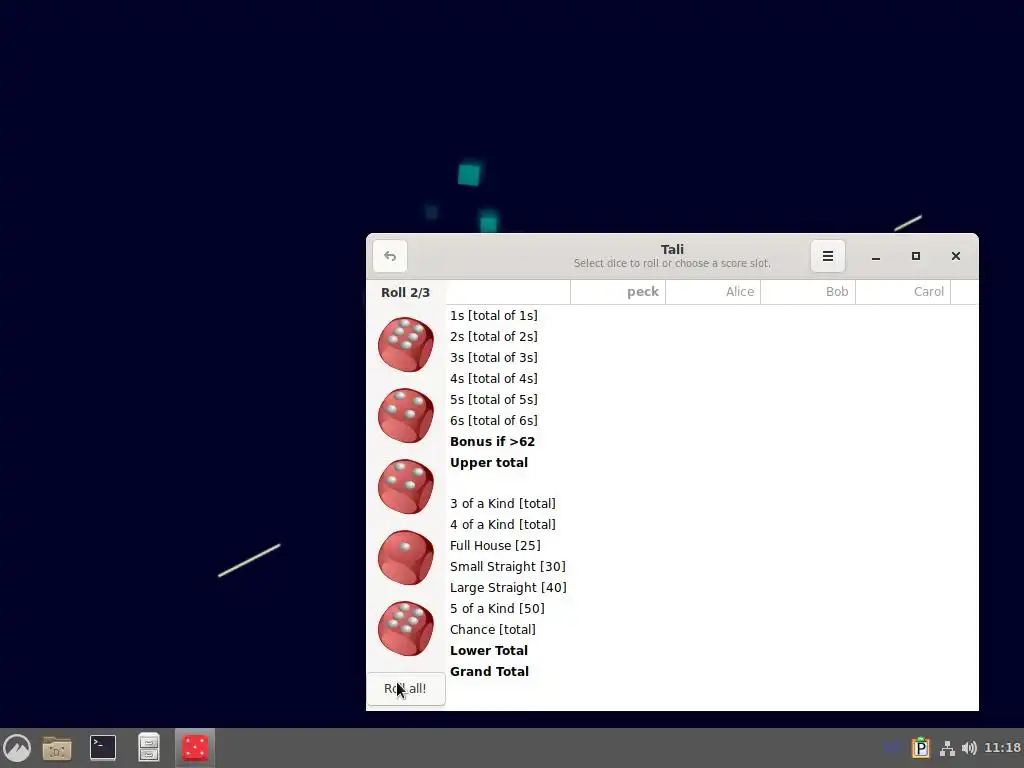Click the P tray icon

click(921, 748)
